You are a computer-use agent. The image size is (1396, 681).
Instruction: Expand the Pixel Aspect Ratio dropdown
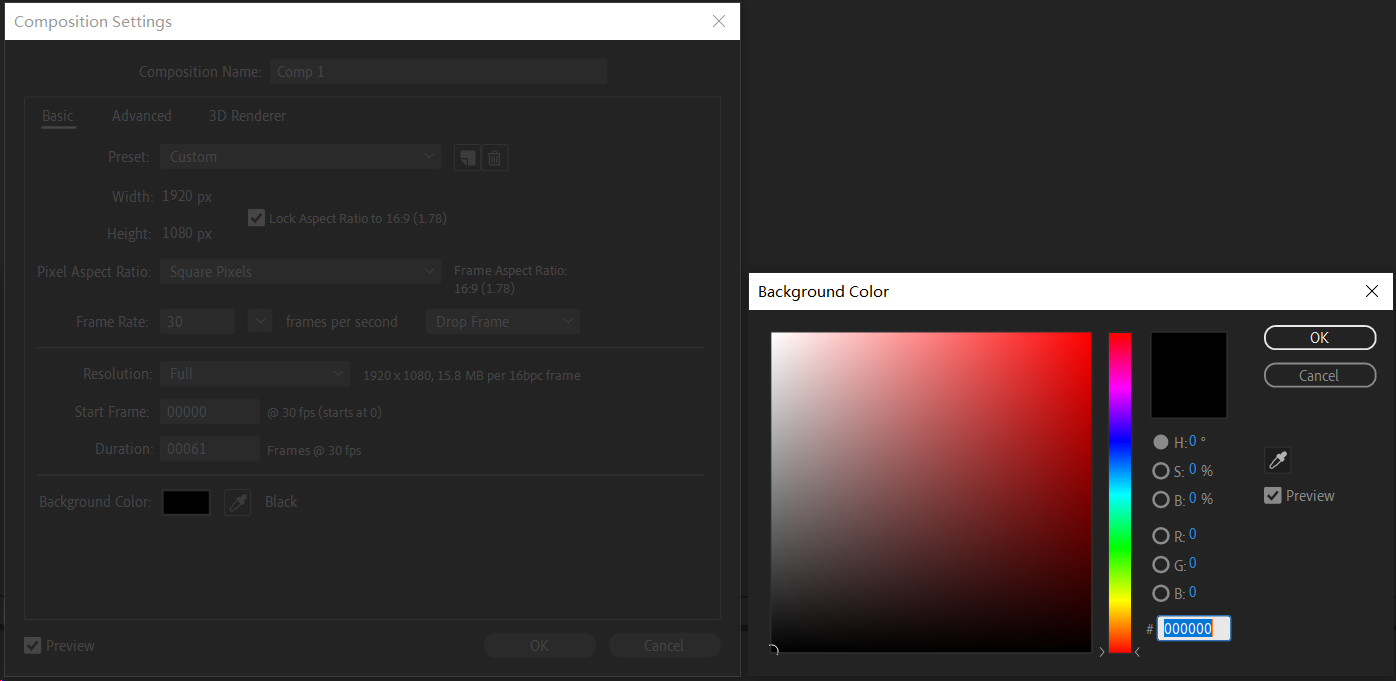click(300, 272)
